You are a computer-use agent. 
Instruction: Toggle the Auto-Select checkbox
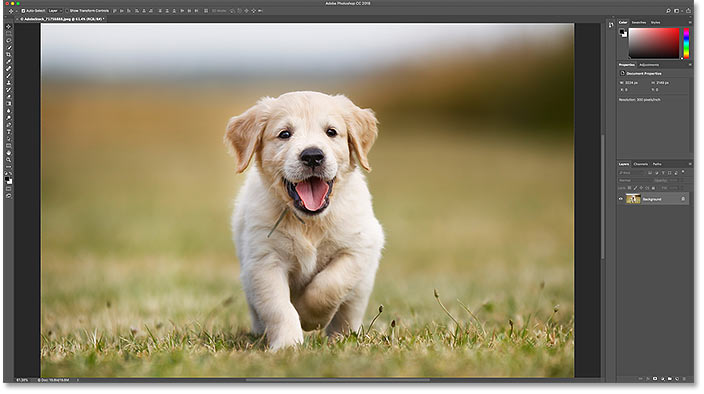(x=23, y=10)
